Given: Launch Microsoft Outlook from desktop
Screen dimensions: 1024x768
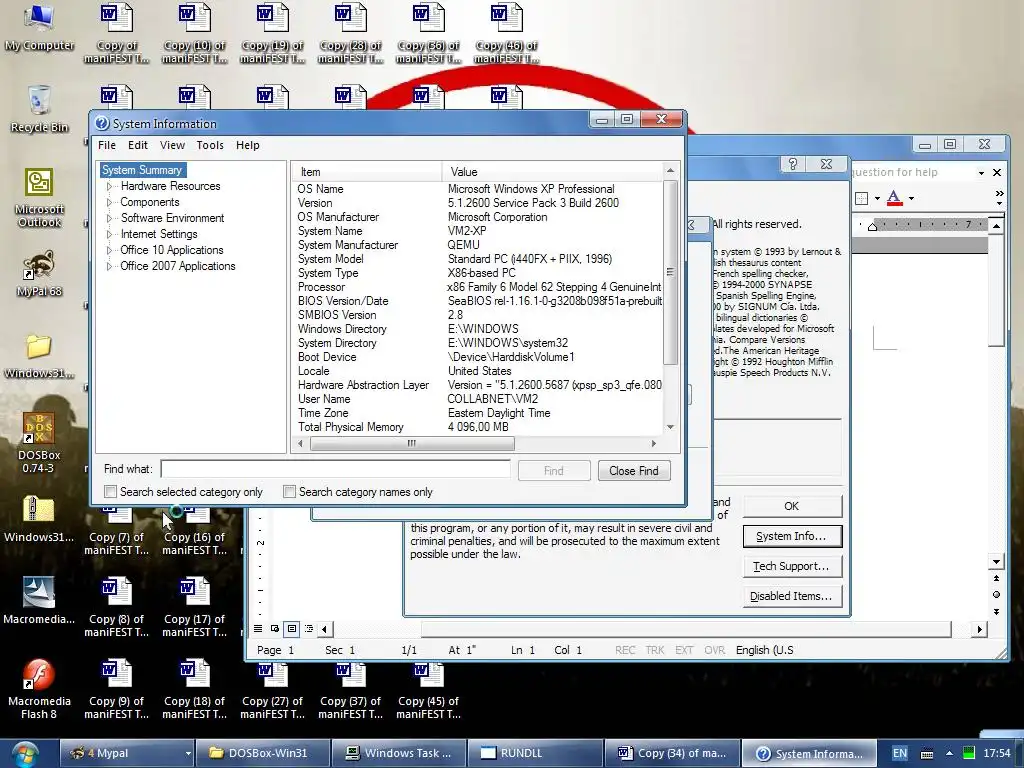Looking at the screenshot, I should coord(39,197).
